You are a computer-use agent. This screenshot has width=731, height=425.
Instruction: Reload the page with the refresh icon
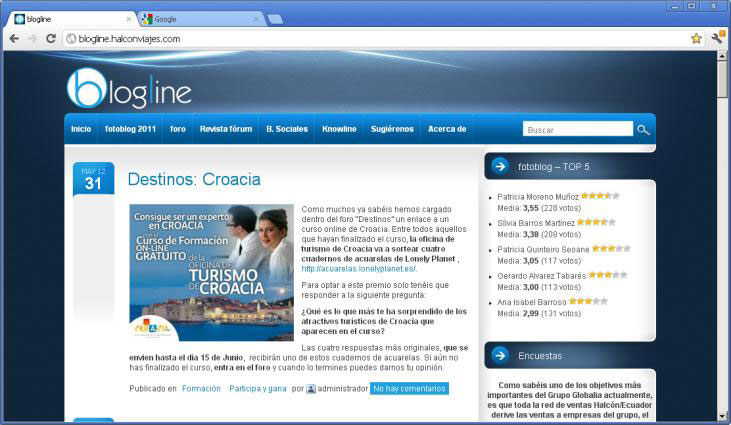(51, 39)
